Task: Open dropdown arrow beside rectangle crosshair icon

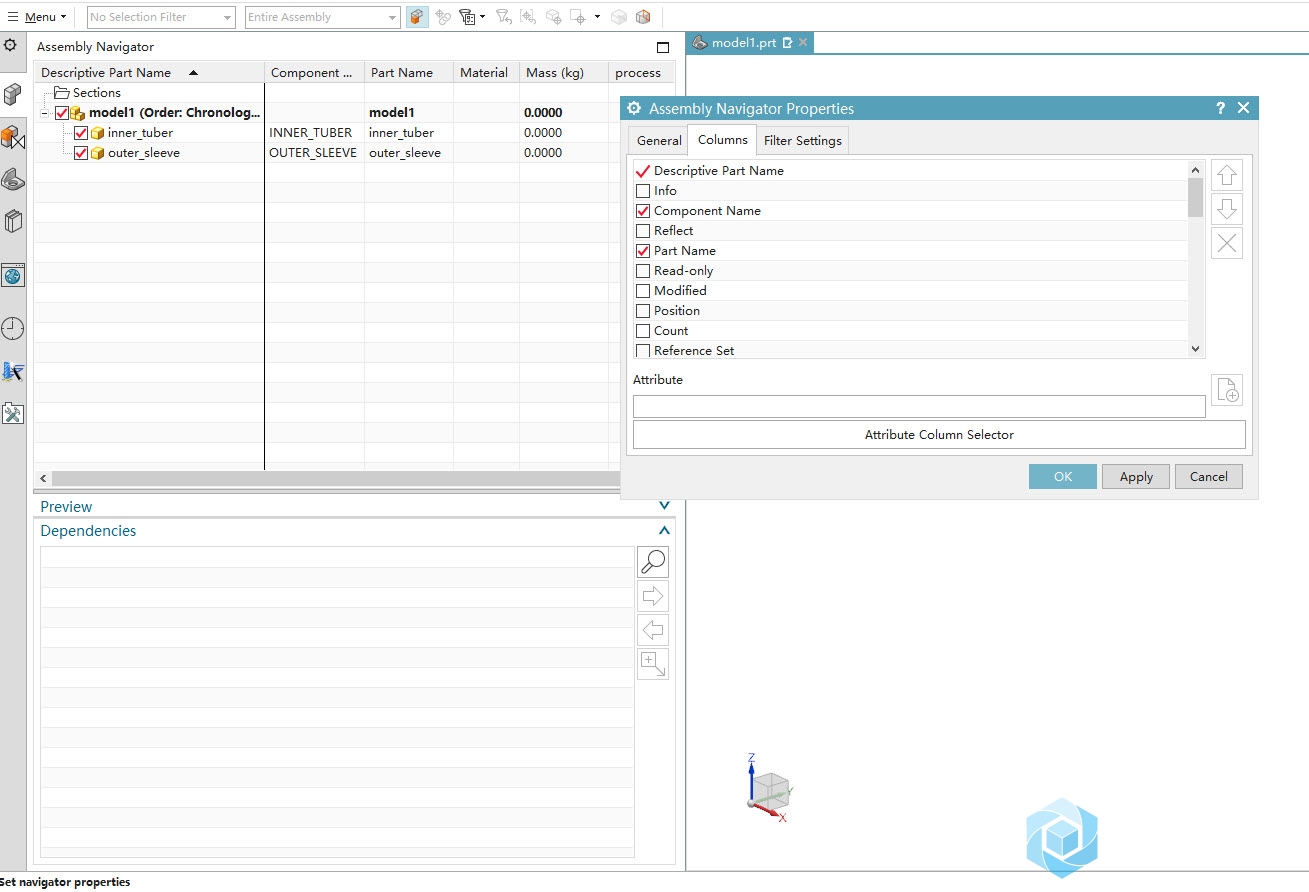Action: pos(597,17)
